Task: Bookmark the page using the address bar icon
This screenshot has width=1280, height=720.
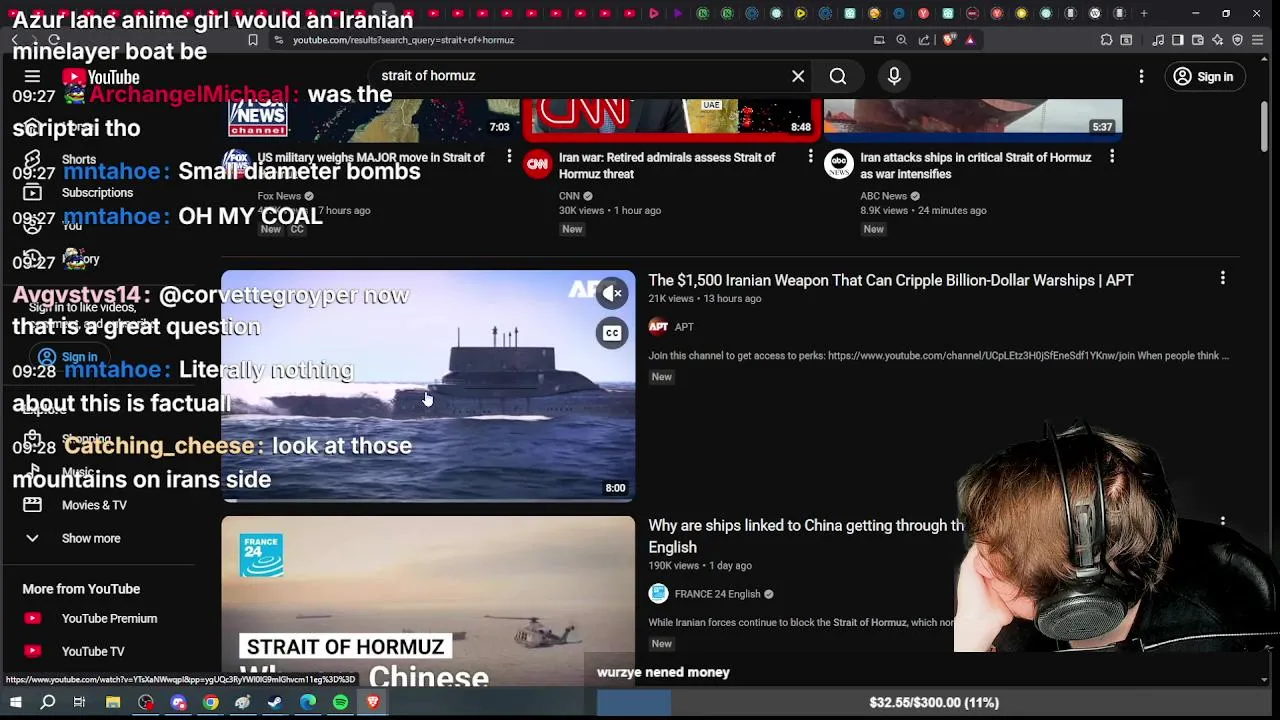Action: [x=253, y=40]
